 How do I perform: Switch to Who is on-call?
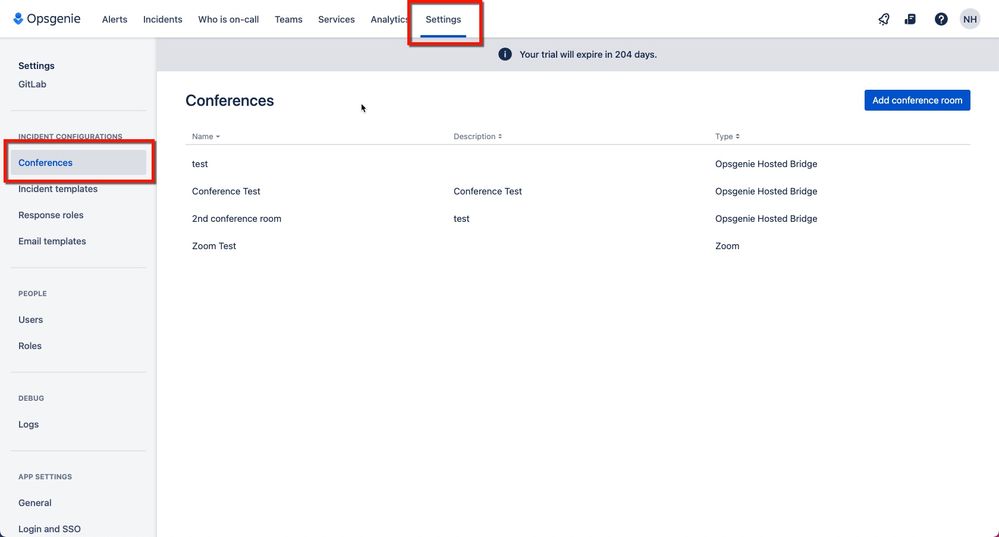(x=228, y=19)
